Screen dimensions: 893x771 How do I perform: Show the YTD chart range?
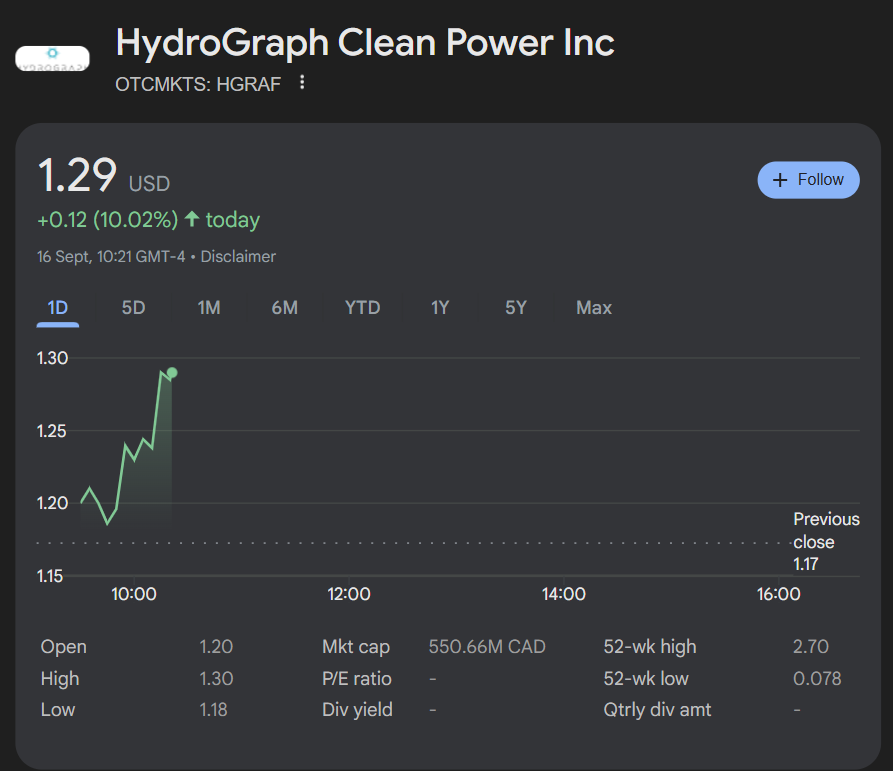pyautogui.click(x=362, y=308)
